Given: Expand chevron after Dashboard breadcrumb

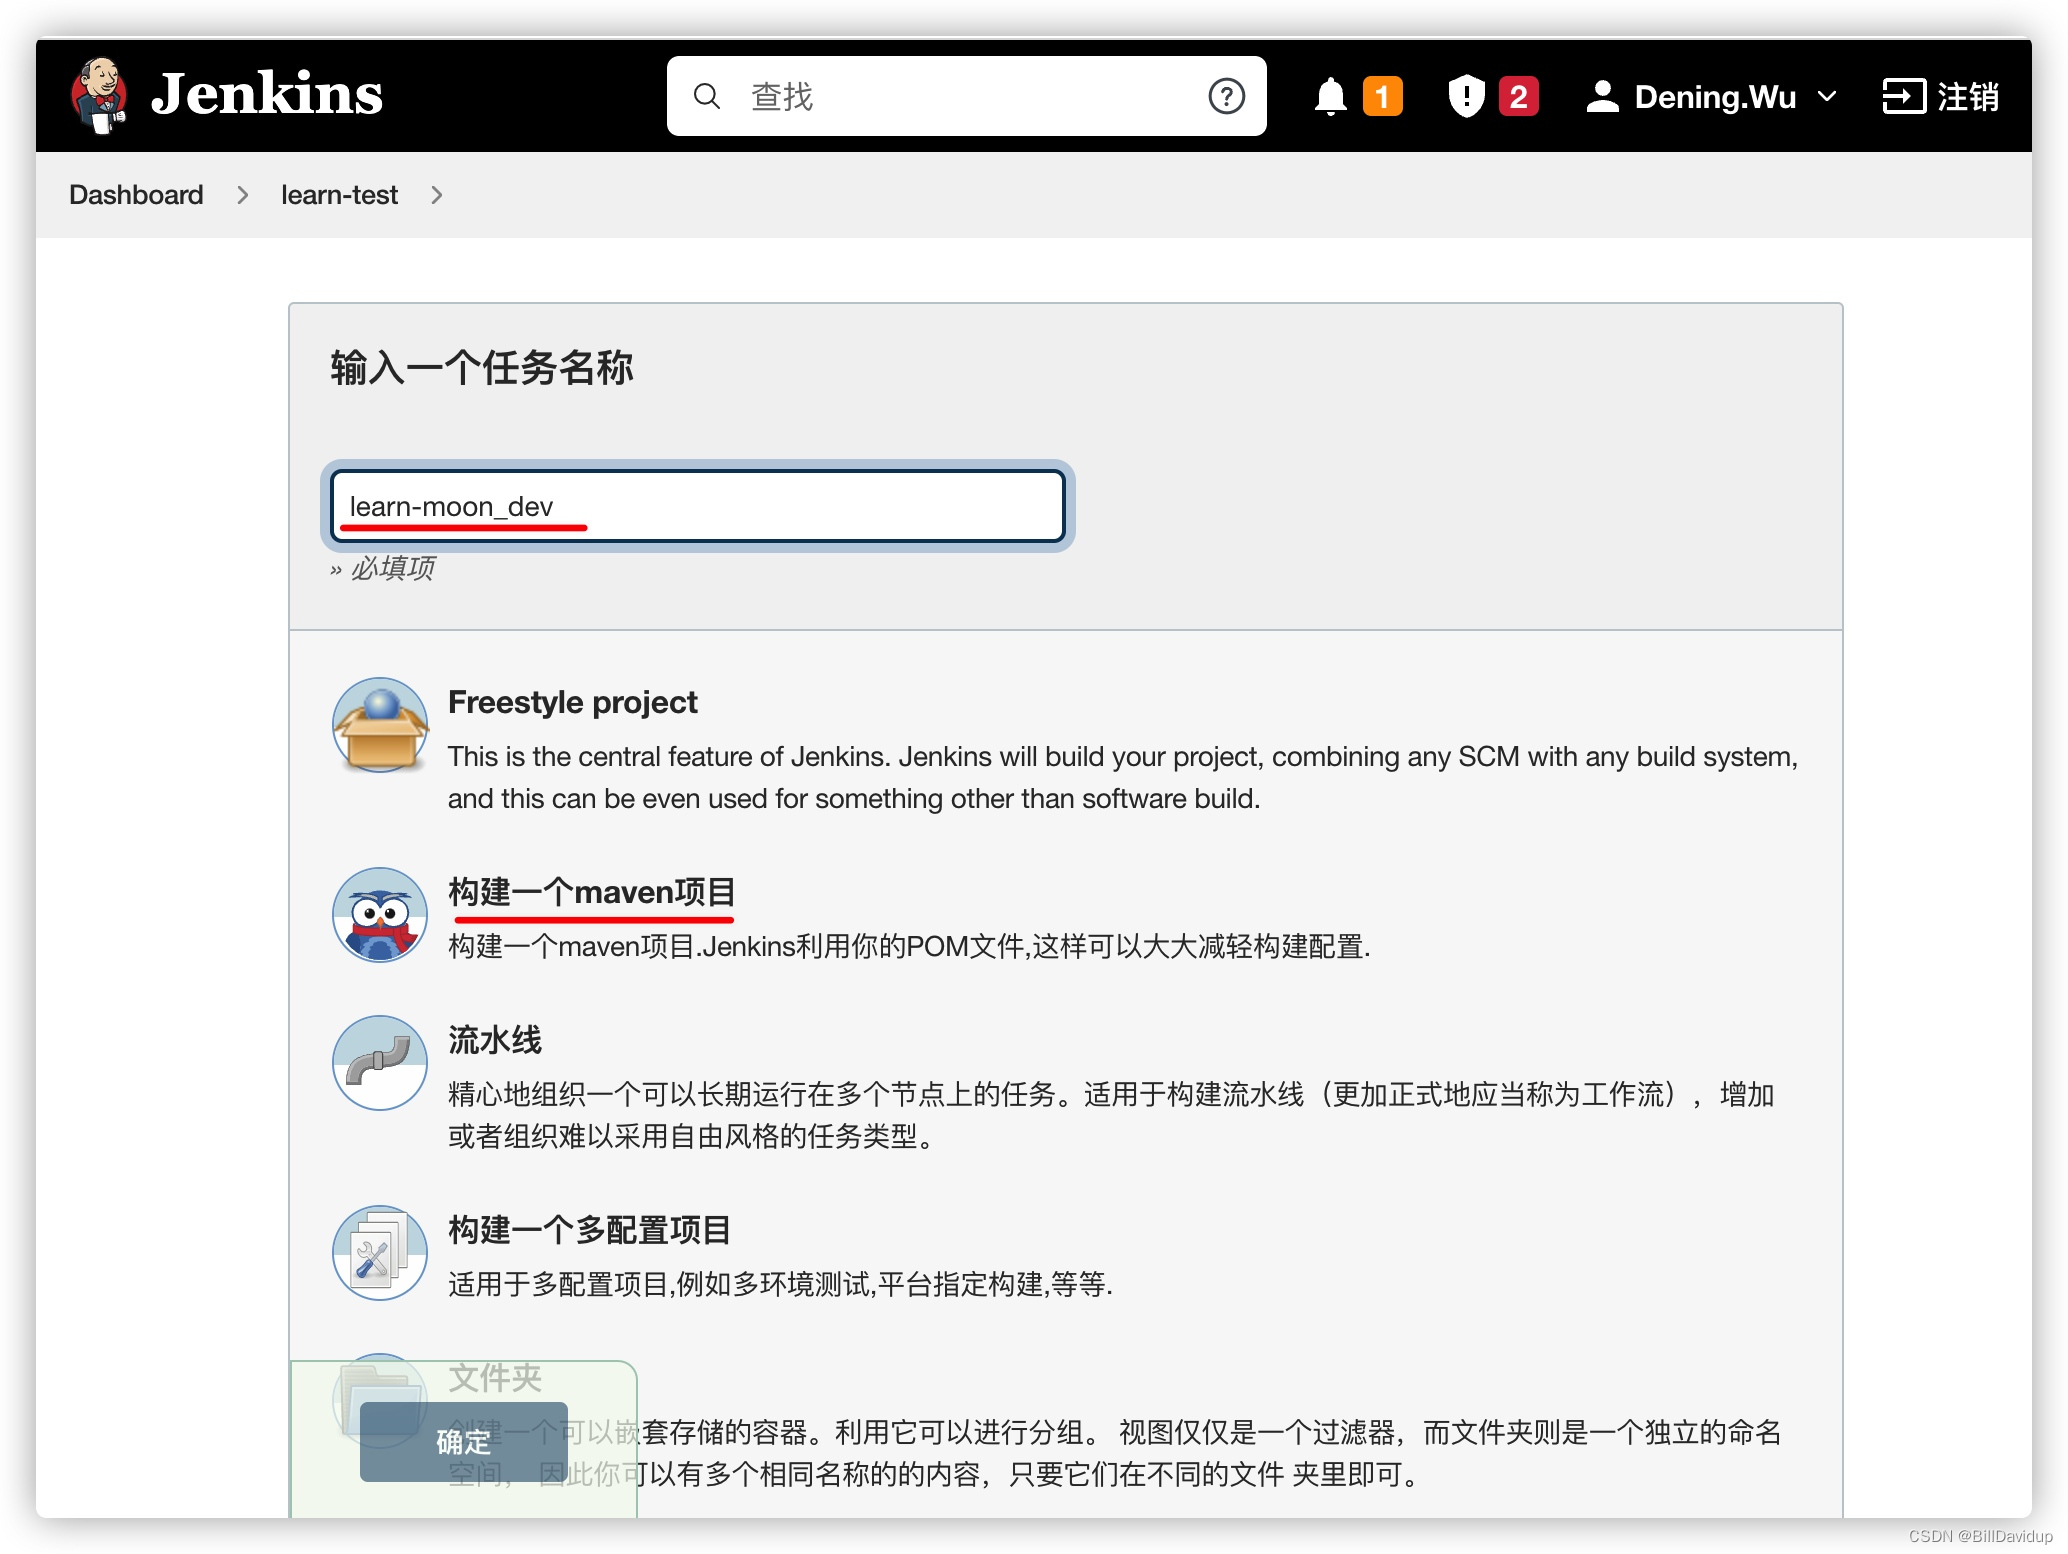Looking at the screenshot, I should [242, 195].
